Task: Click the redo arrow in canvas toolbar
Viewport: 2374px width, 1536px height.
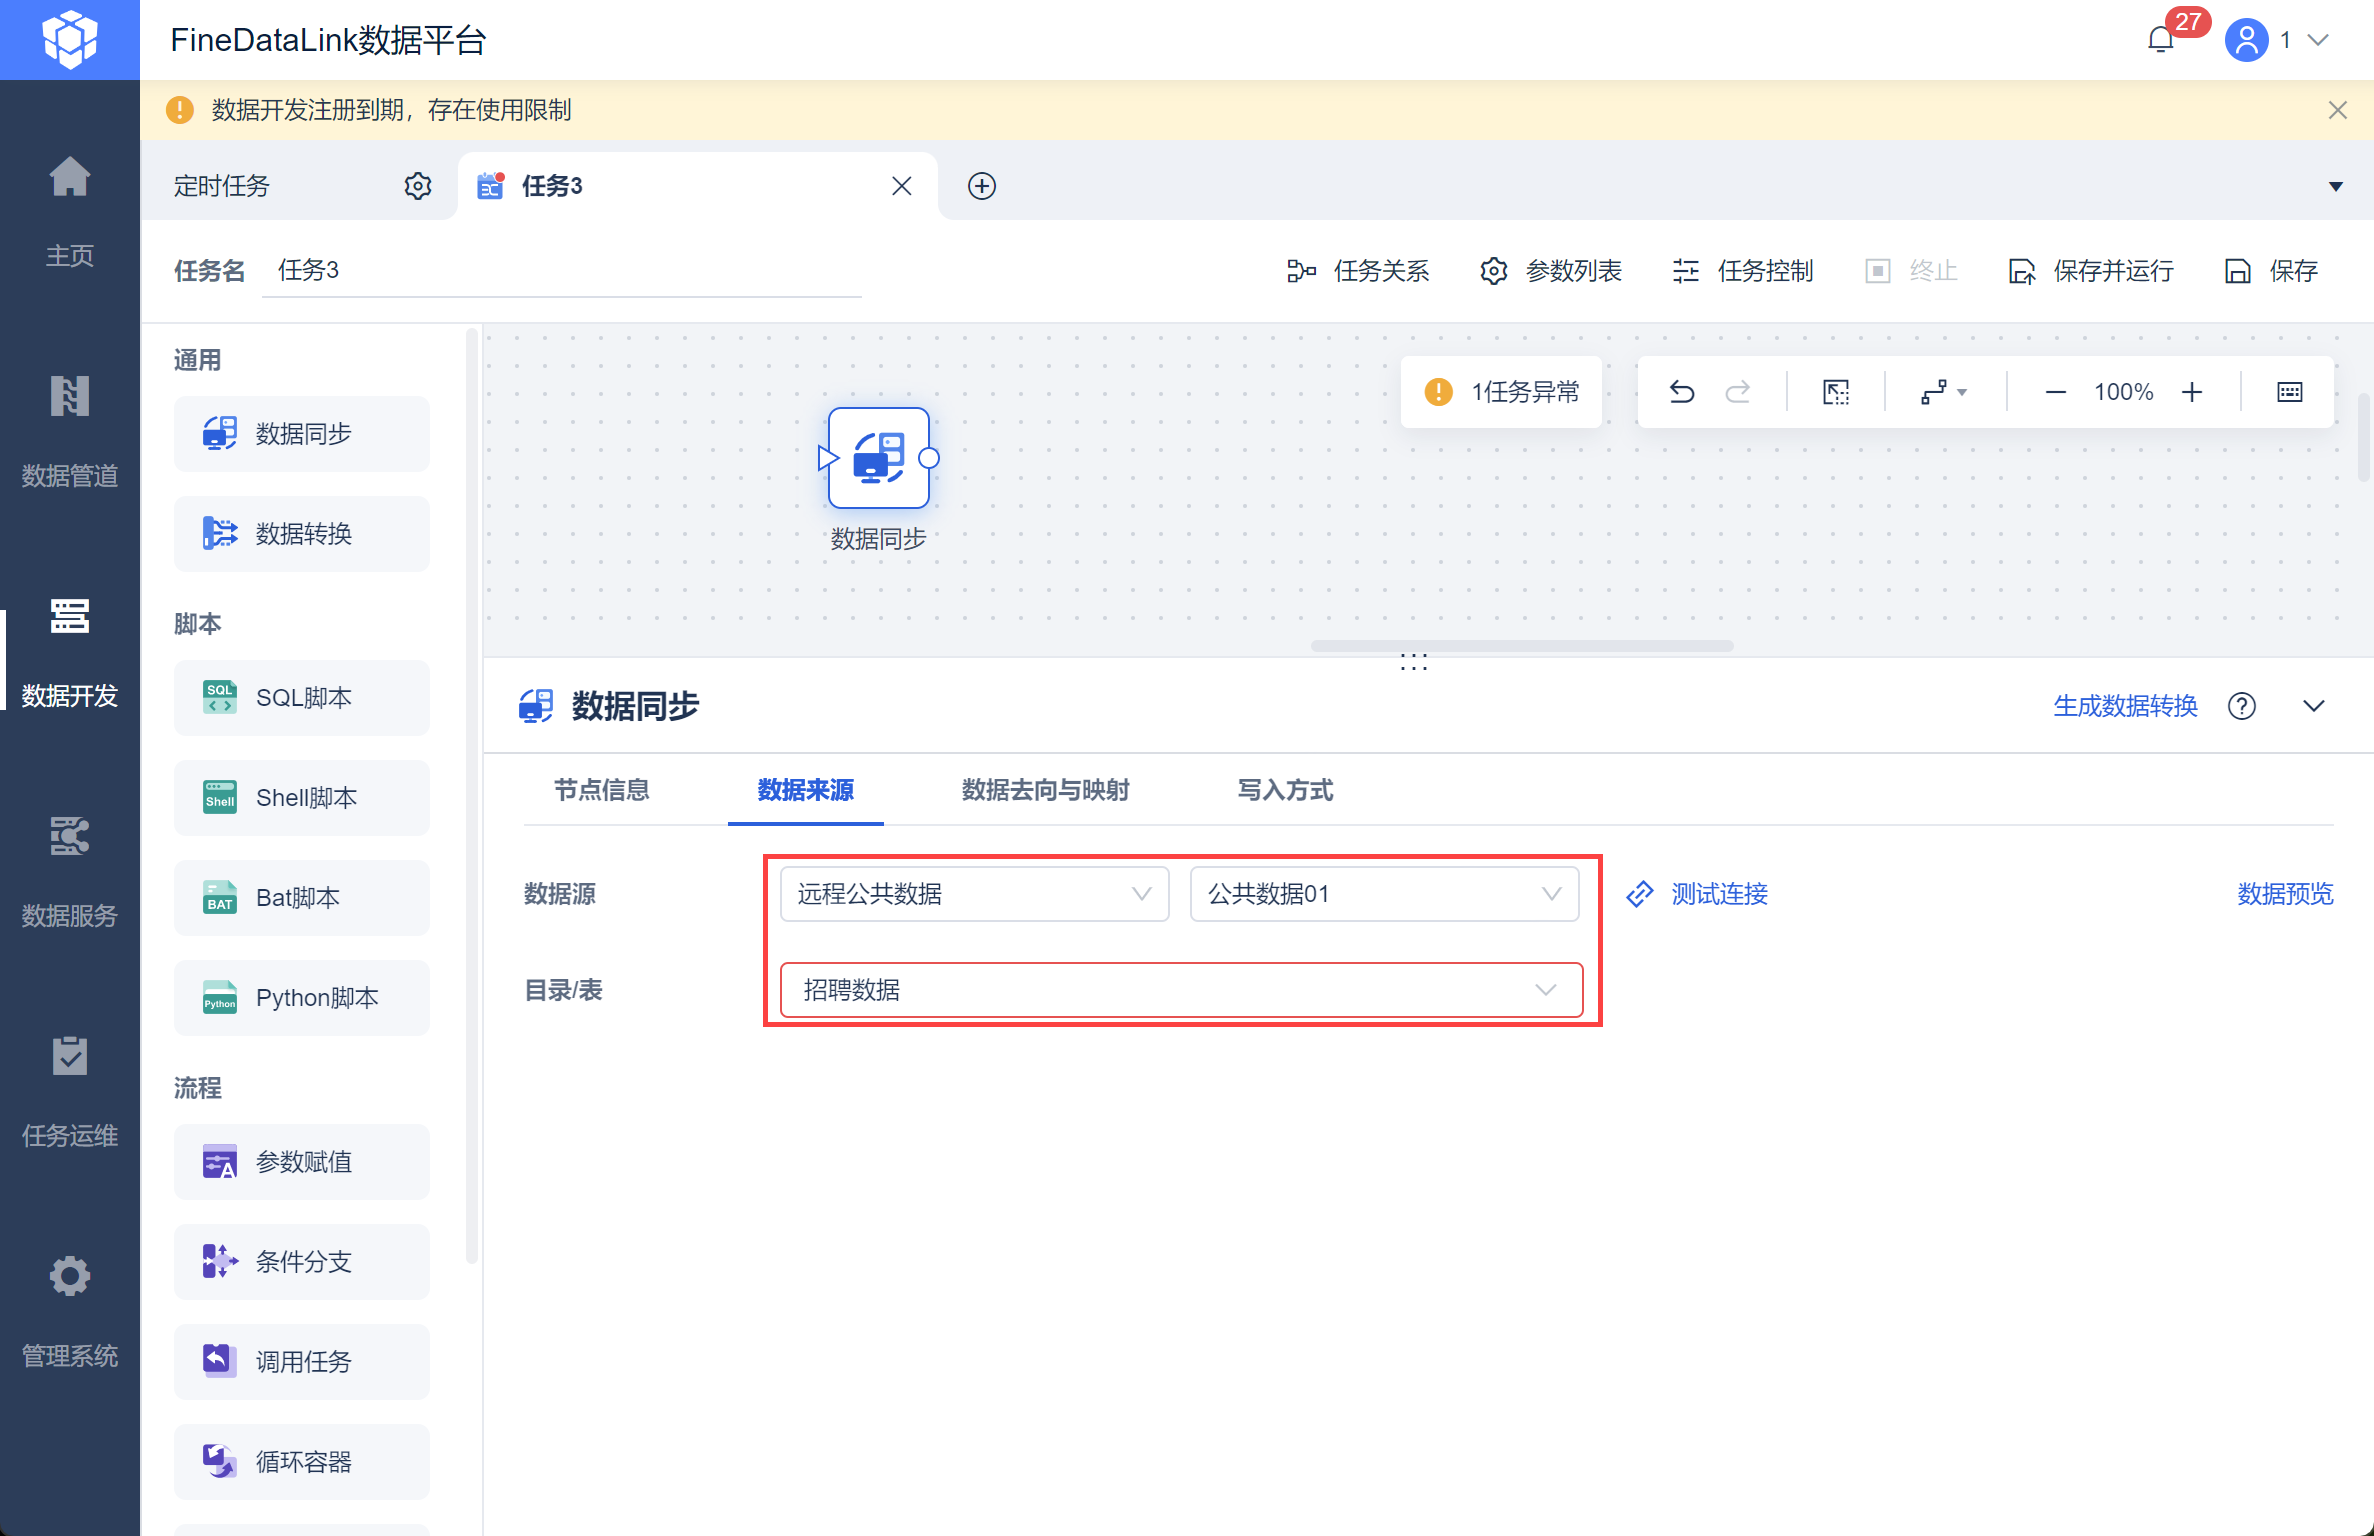Action: [1738, 392]
